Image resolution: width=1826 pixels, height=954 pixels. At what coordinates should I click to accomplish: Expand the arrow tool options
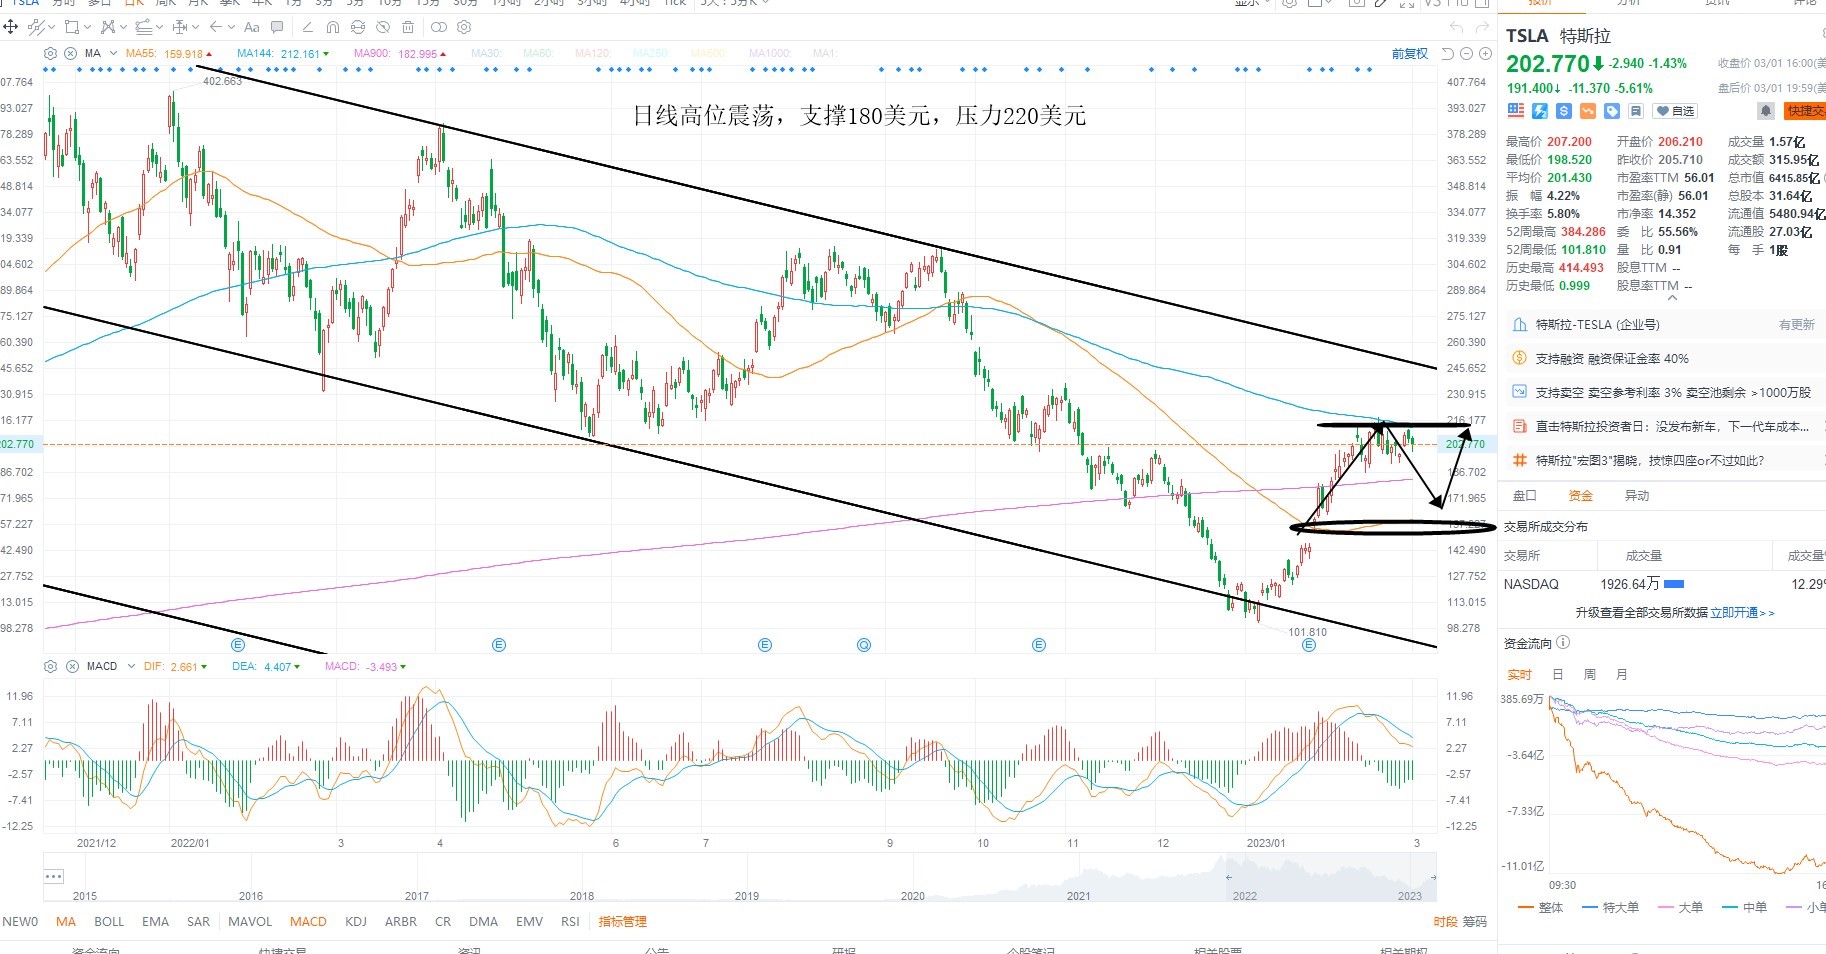231,27
